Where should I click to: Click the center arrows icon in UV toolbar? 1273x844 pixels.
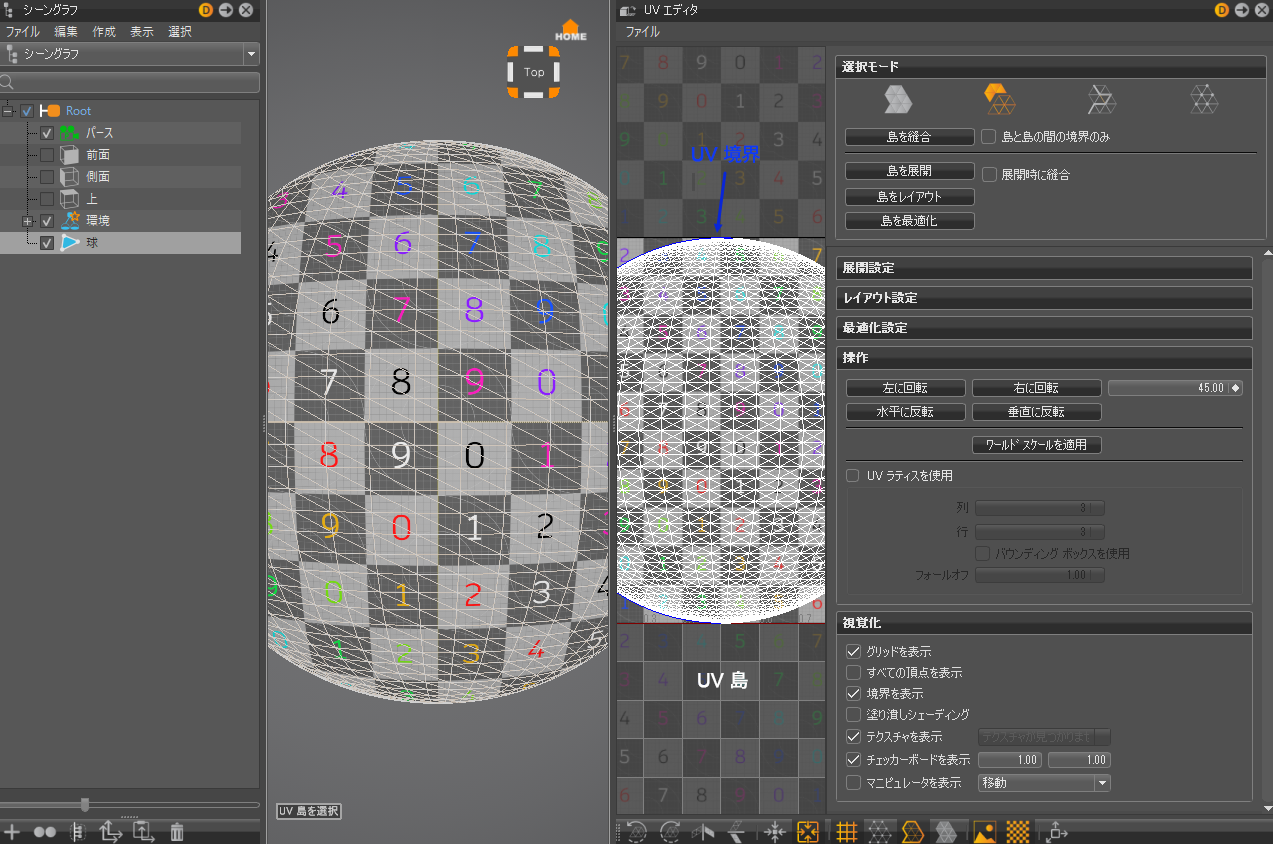point(775,830)
